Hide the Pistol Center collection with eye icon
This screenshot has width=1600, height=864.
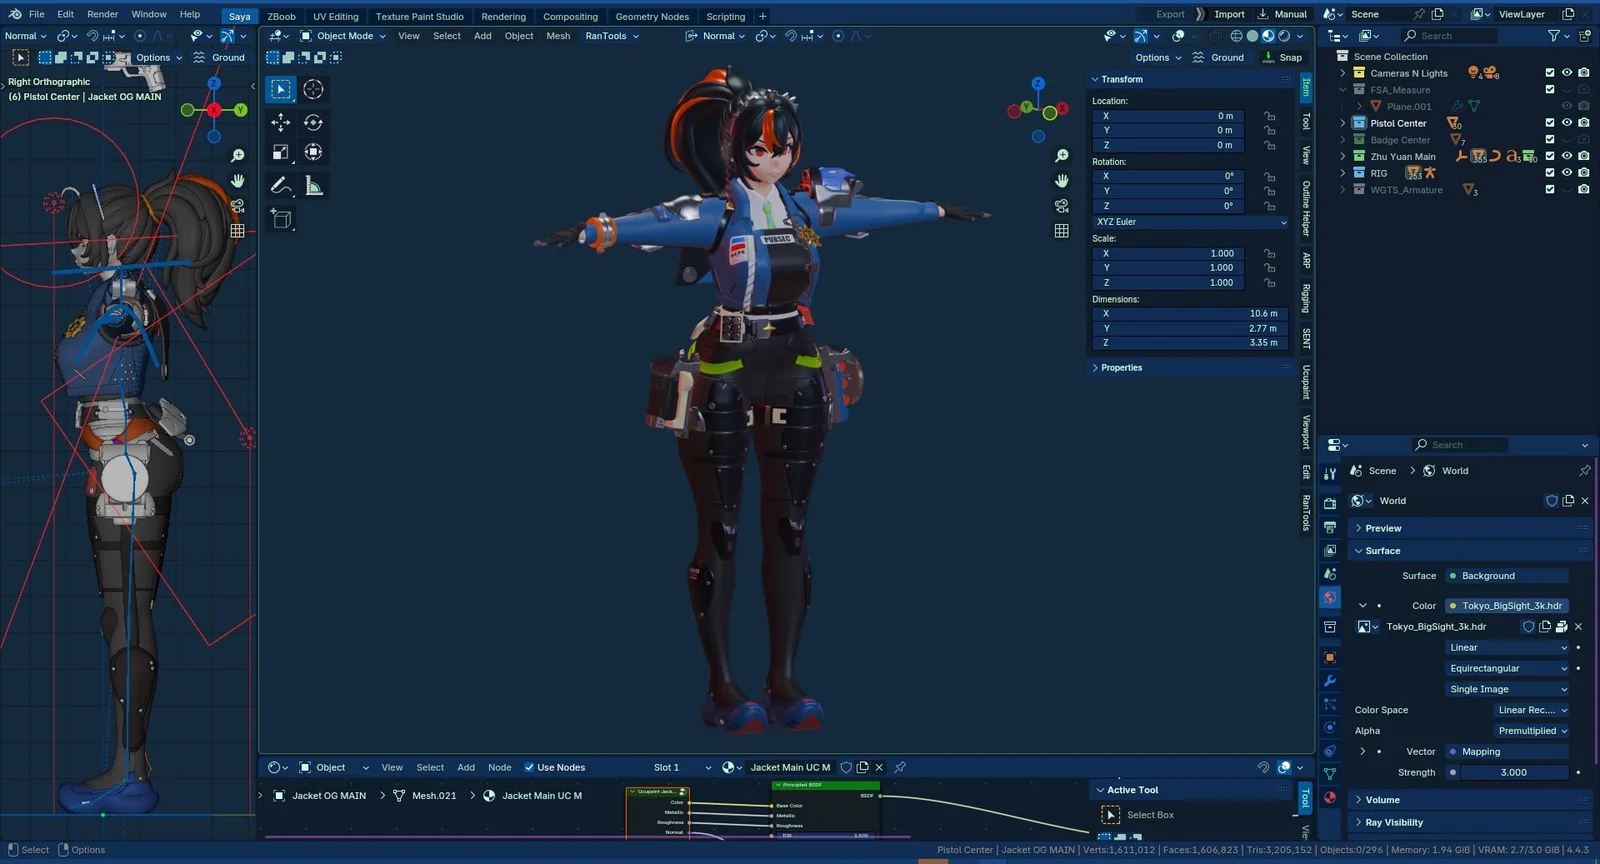tap(1567, 123)
